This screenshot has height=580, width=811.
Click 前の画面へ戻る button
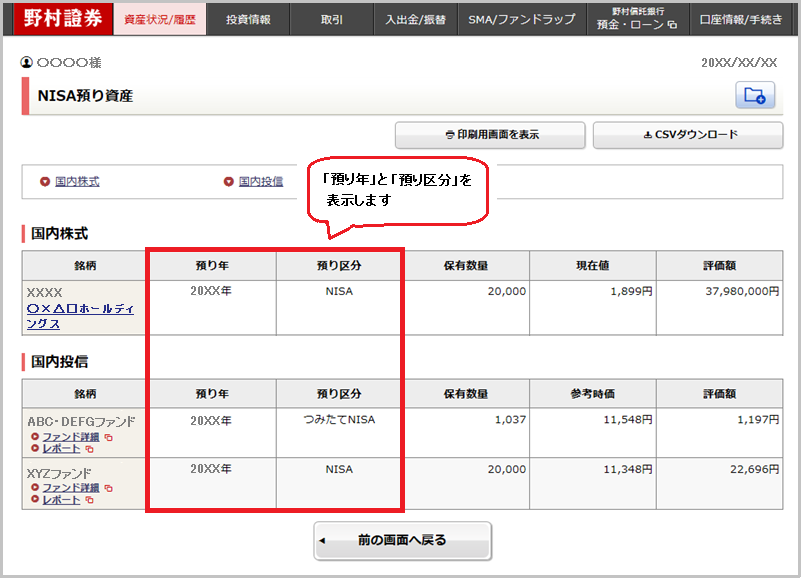402,540
